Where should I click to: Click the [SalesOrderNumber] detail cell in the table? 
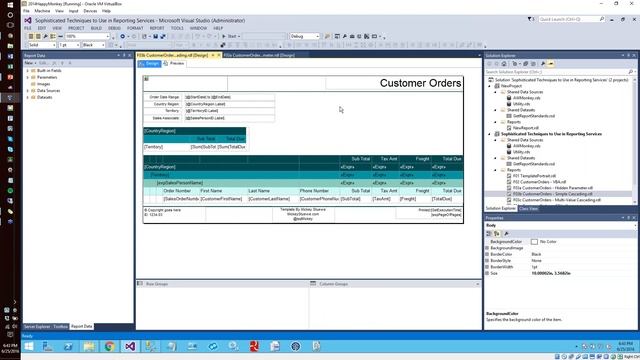[x=180, y=199]
